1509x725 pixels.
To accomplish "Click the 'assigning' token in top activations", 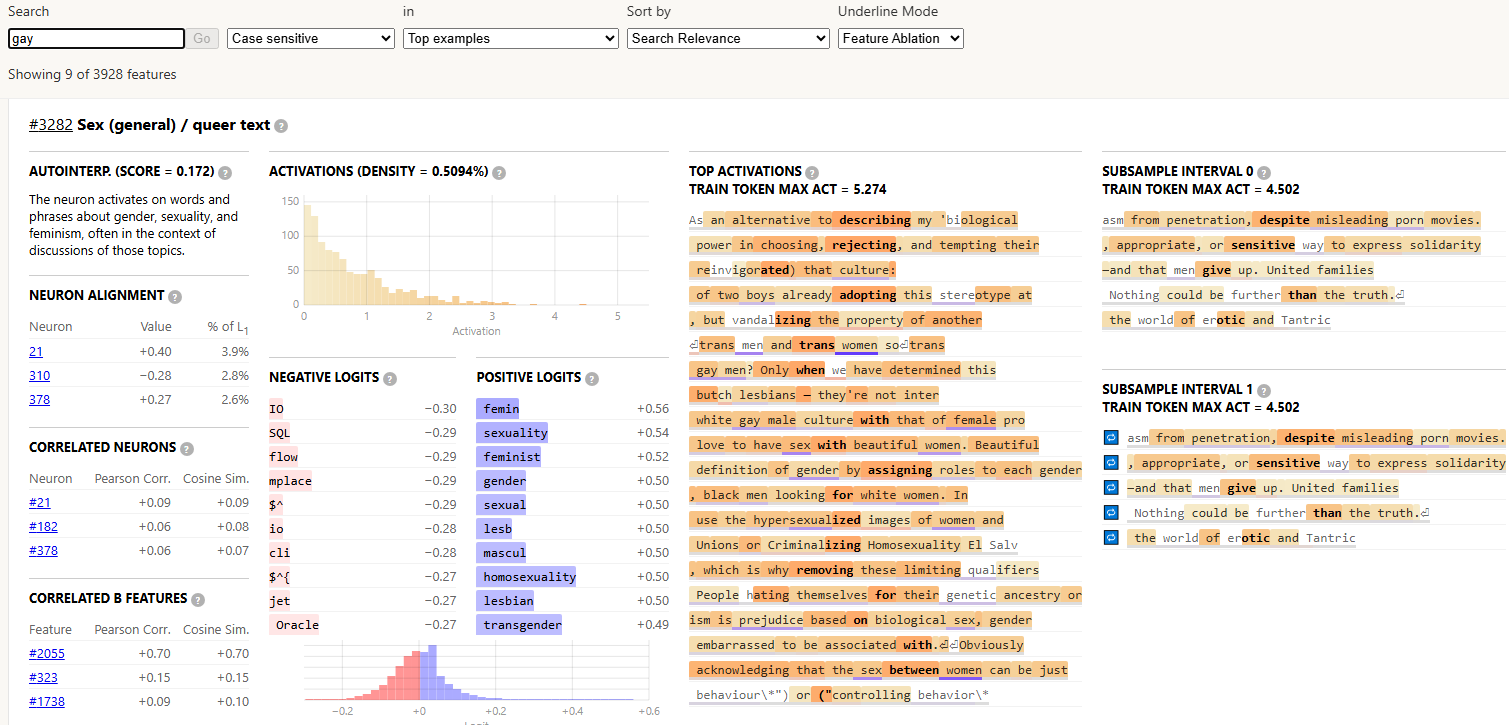I will click(900, 470).
